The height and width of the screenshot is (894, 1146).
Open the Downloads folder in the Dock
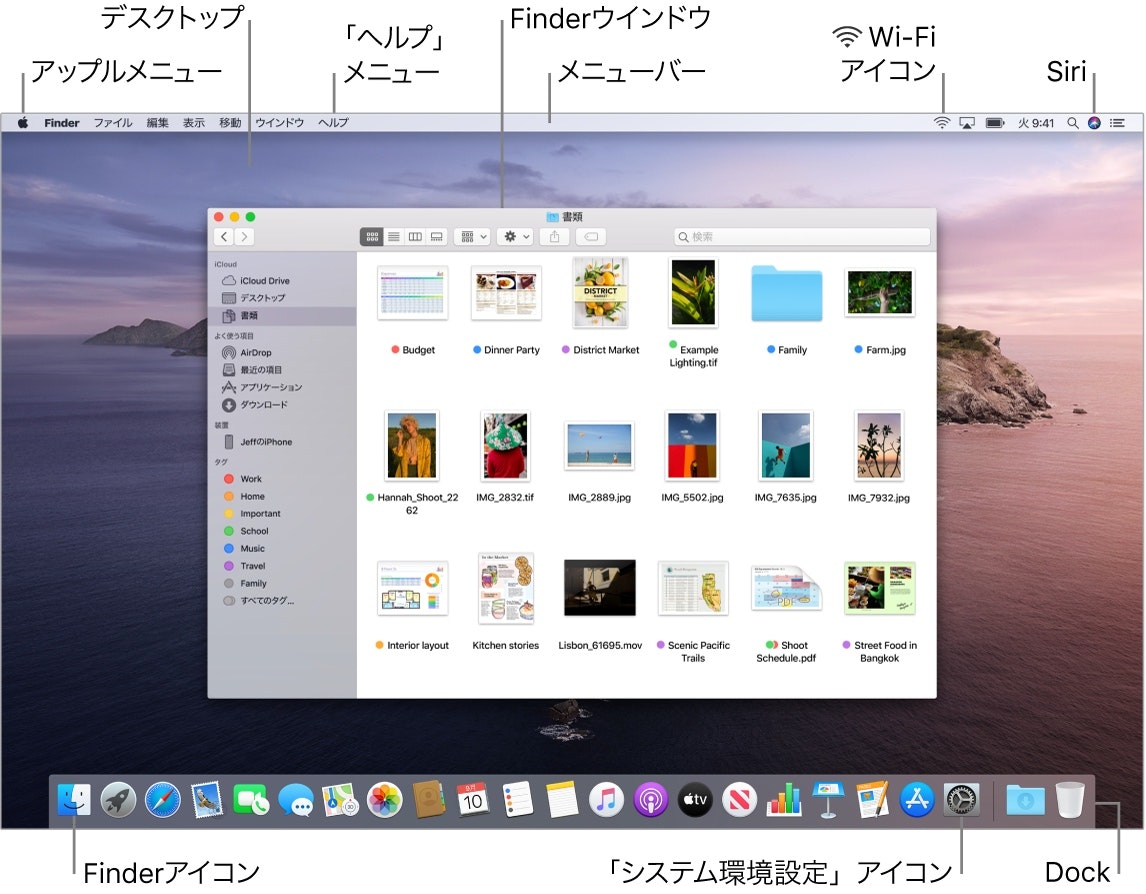pyautogui.click(x=1025, y=800)
